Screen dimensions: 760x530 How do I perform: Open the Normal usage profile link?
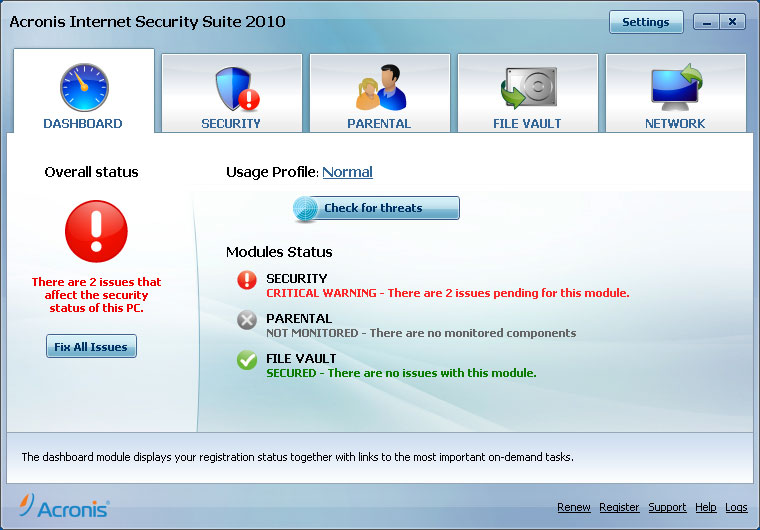pos(347,172)
